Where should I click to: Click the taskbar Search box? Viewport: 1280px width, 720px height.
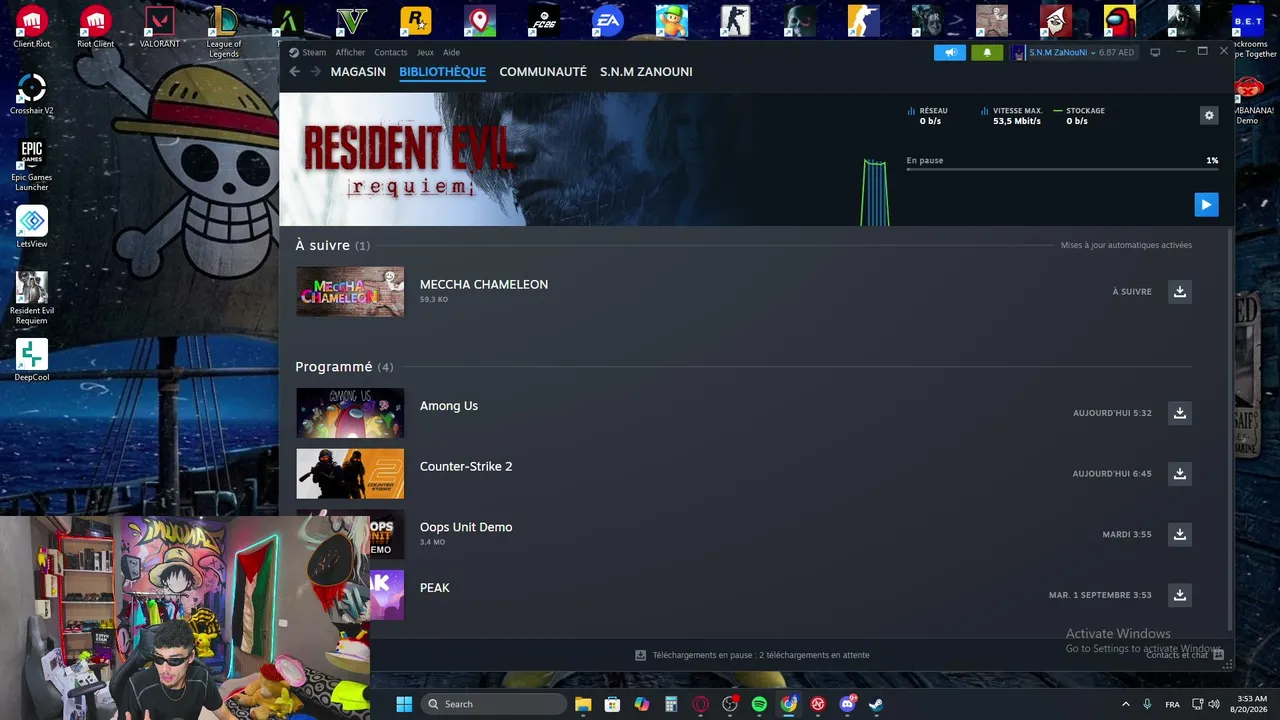coord(494,704)
